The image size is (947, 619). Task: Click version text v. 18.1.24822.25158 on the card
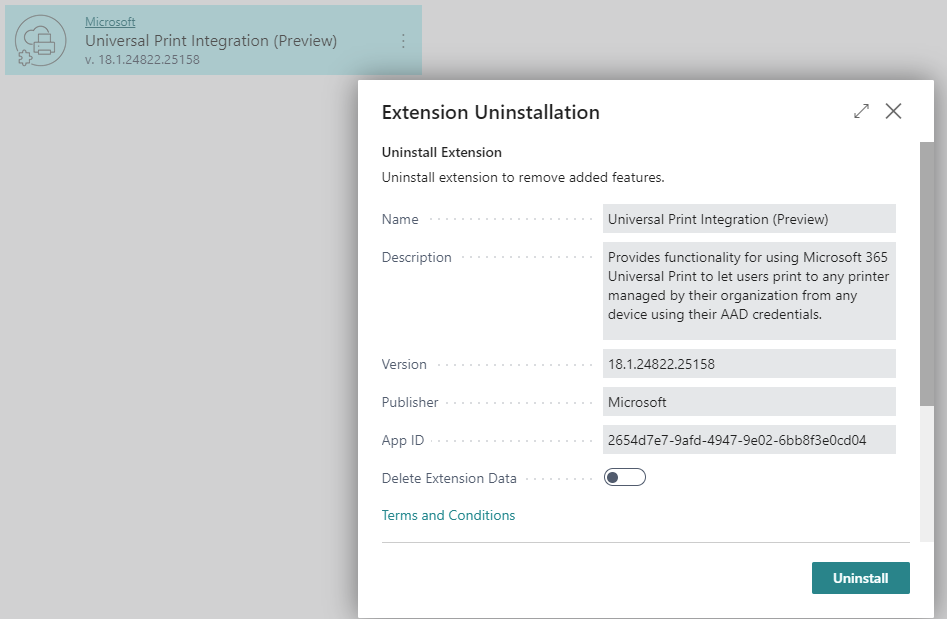coord(142,59)
